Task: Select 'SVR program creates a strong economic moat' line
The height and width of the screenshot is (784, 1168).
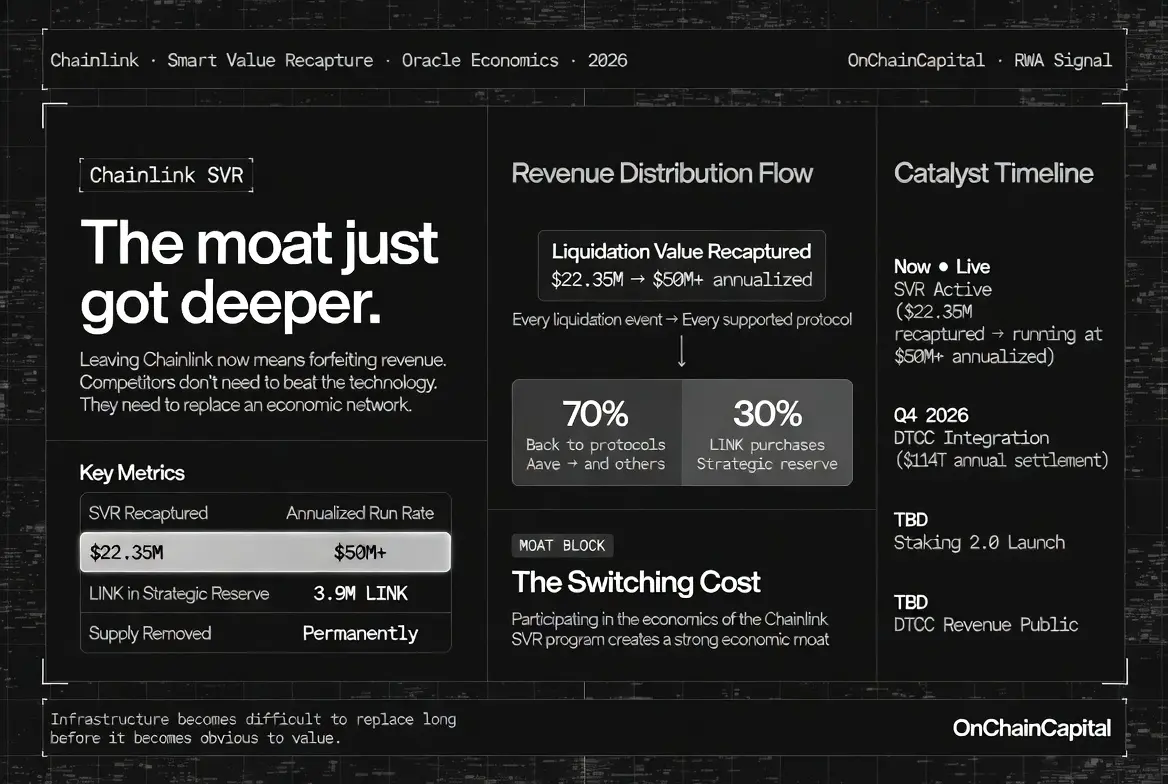Action: 670,639
